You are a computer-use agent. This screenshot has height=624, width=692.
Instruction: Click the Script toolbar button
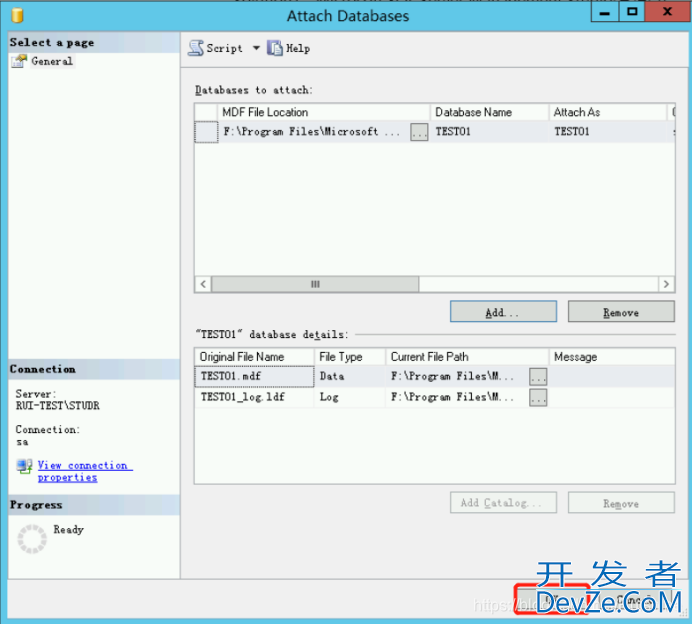216,48
